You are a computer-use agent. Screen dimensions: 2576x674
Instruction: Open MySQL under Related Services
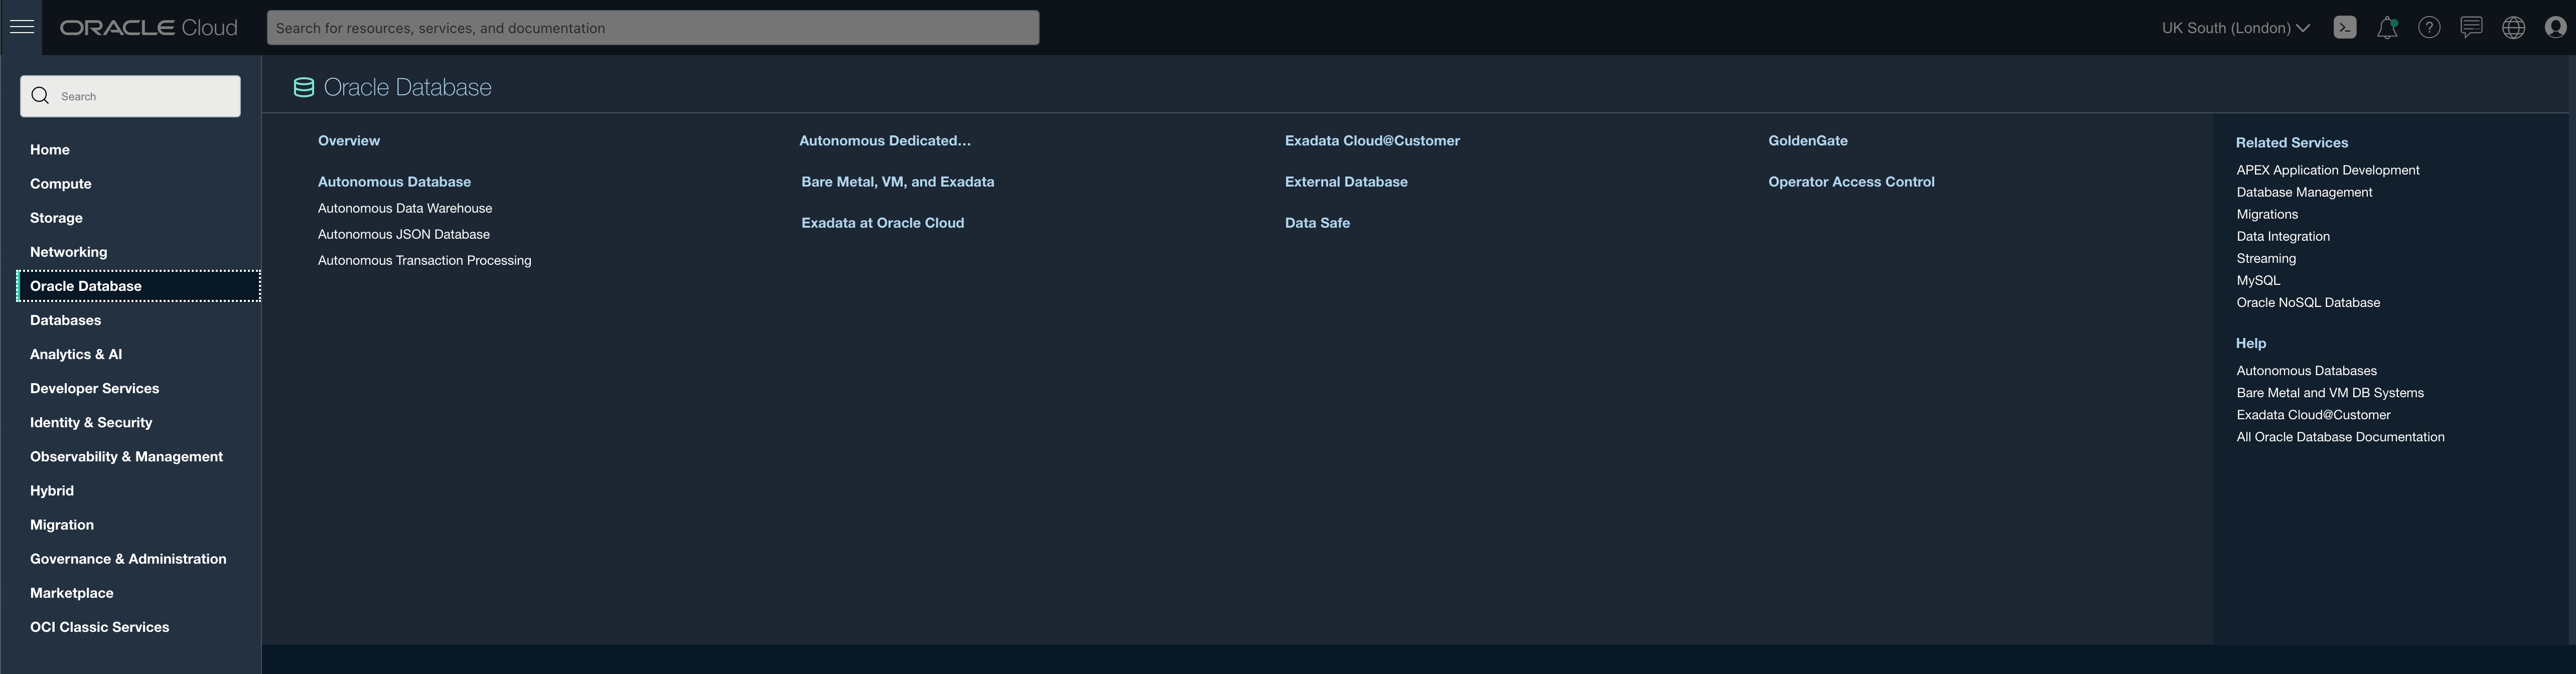(2258, 280)
